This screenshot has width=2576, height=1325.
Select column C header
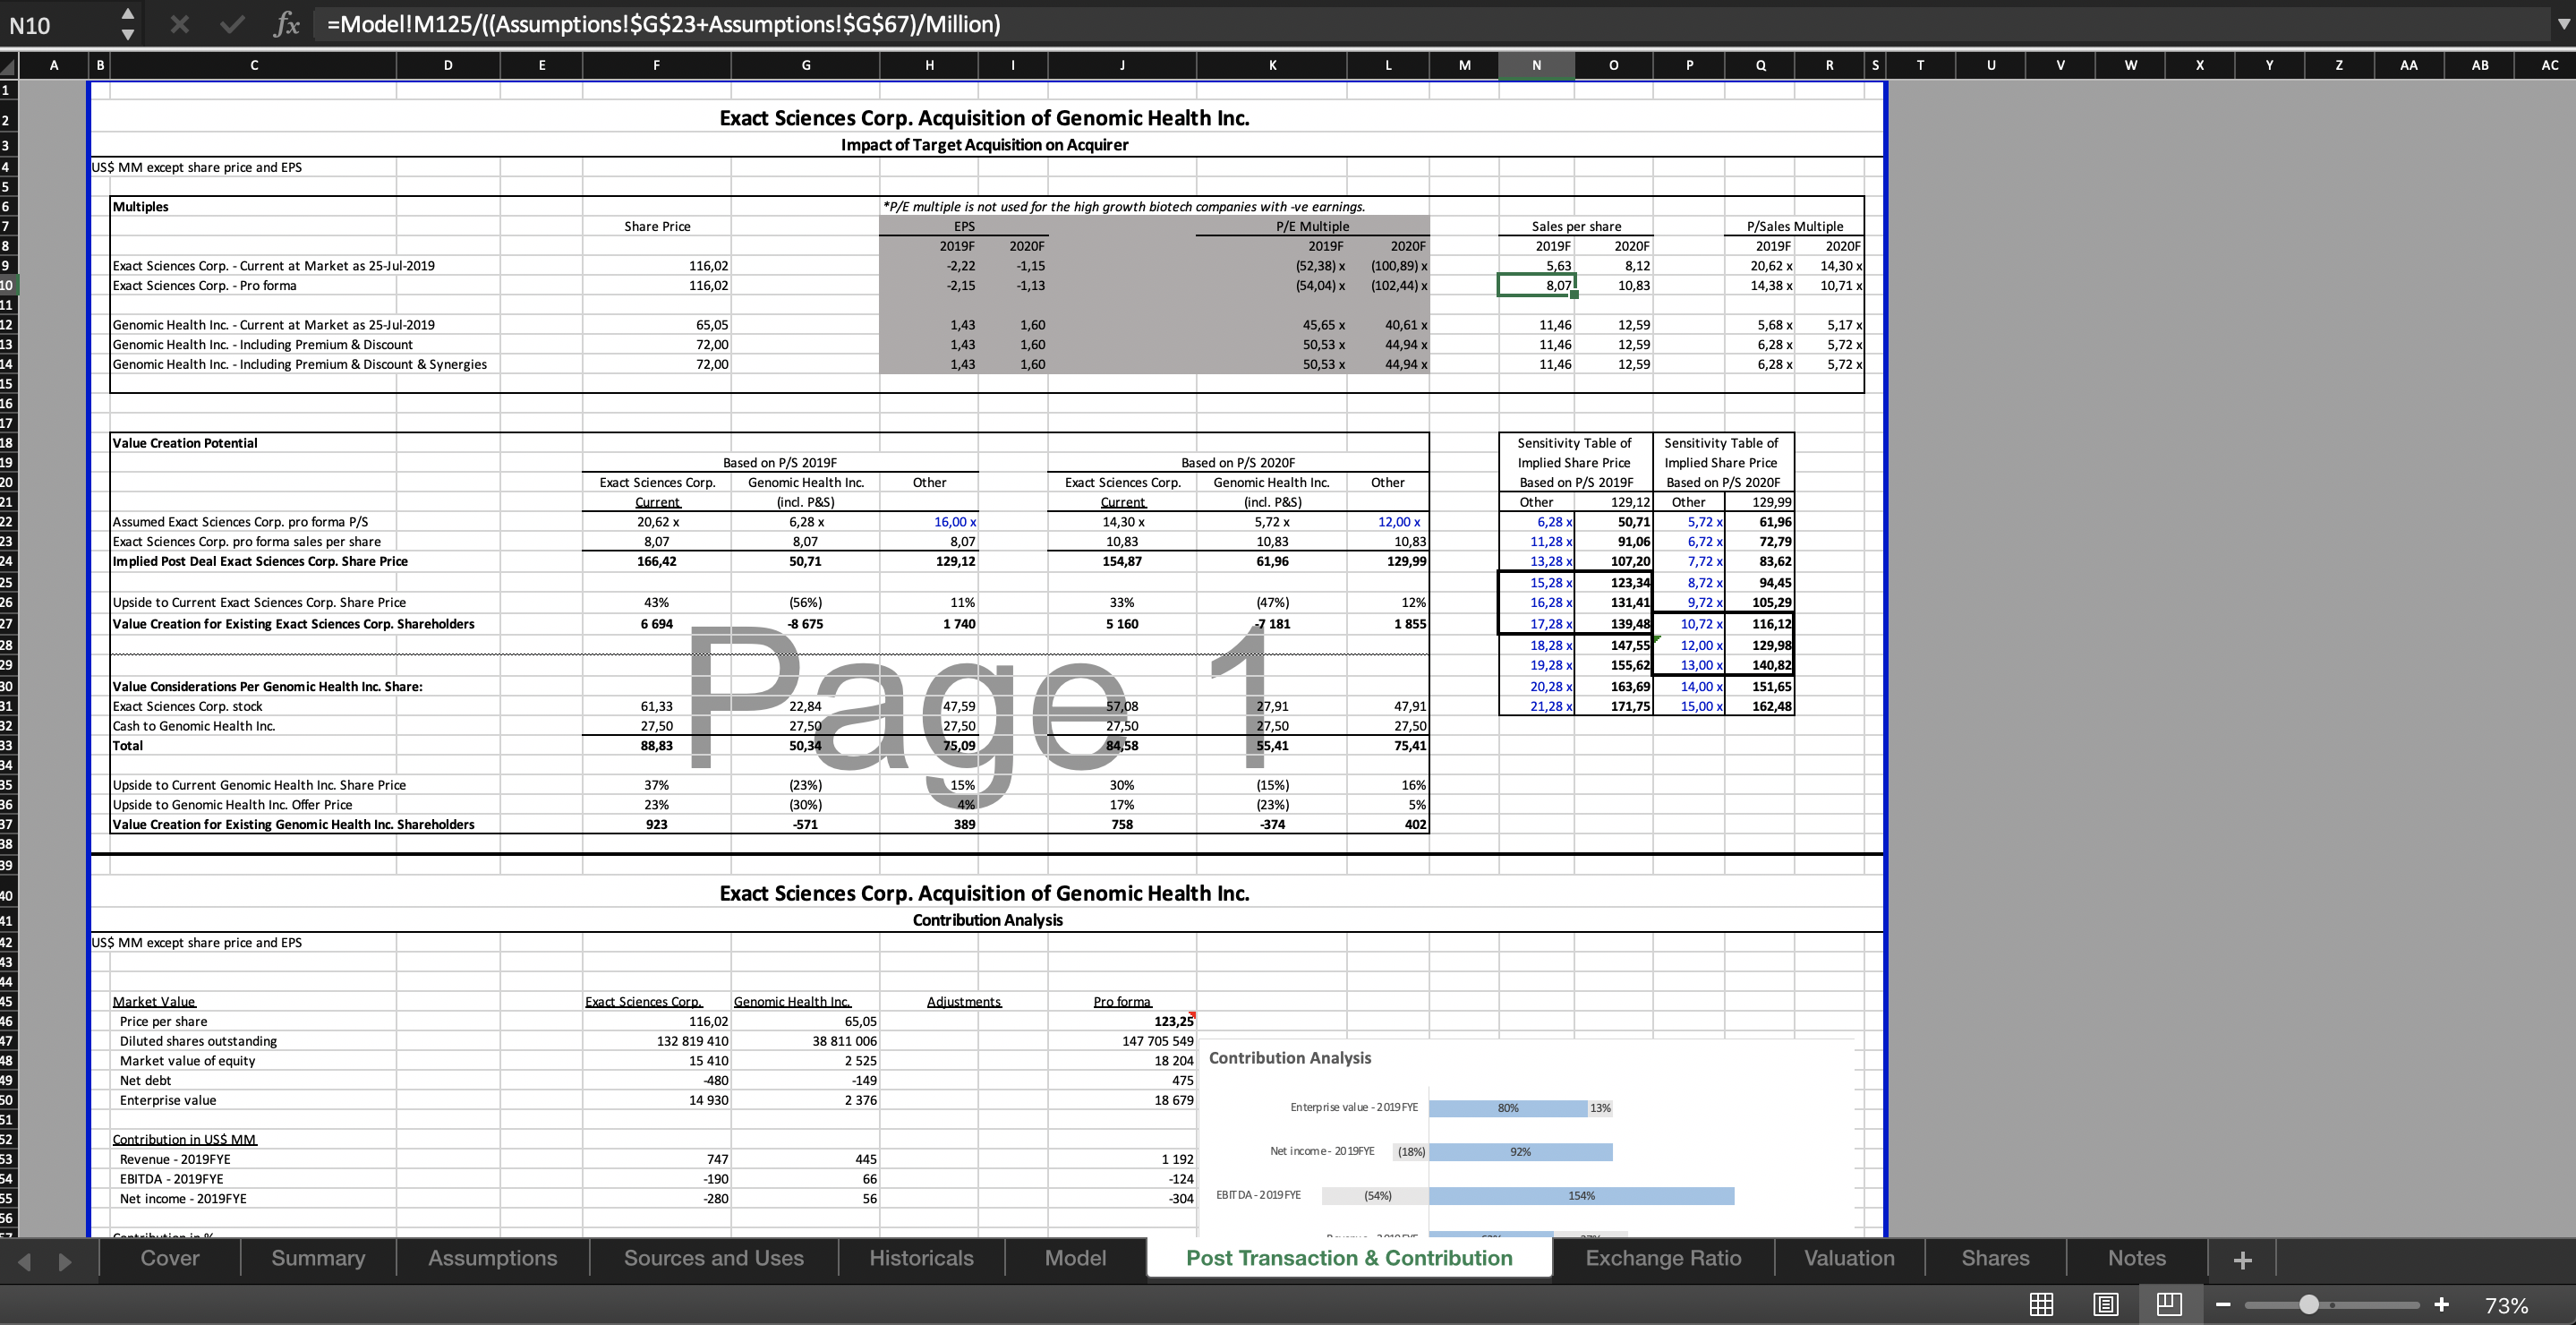254,65
